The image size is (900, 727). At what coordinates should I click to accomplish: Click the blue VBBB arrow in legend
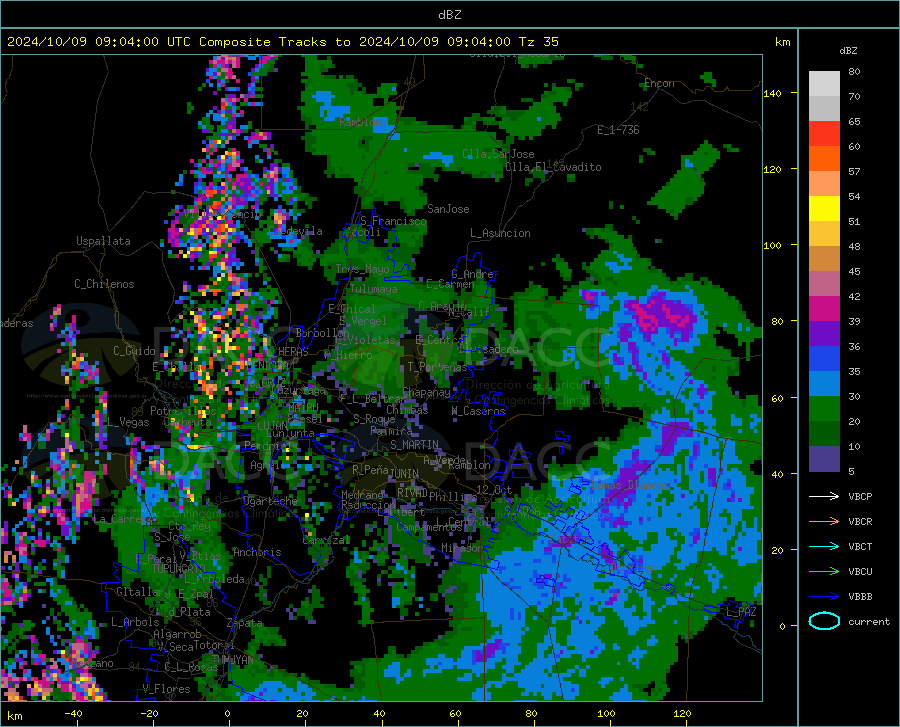[x=824, y=596]
